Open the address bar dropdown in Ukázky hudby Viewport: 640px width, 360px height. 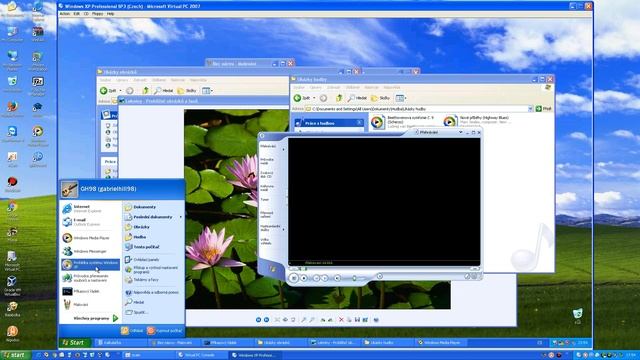[x=530, y=109]
